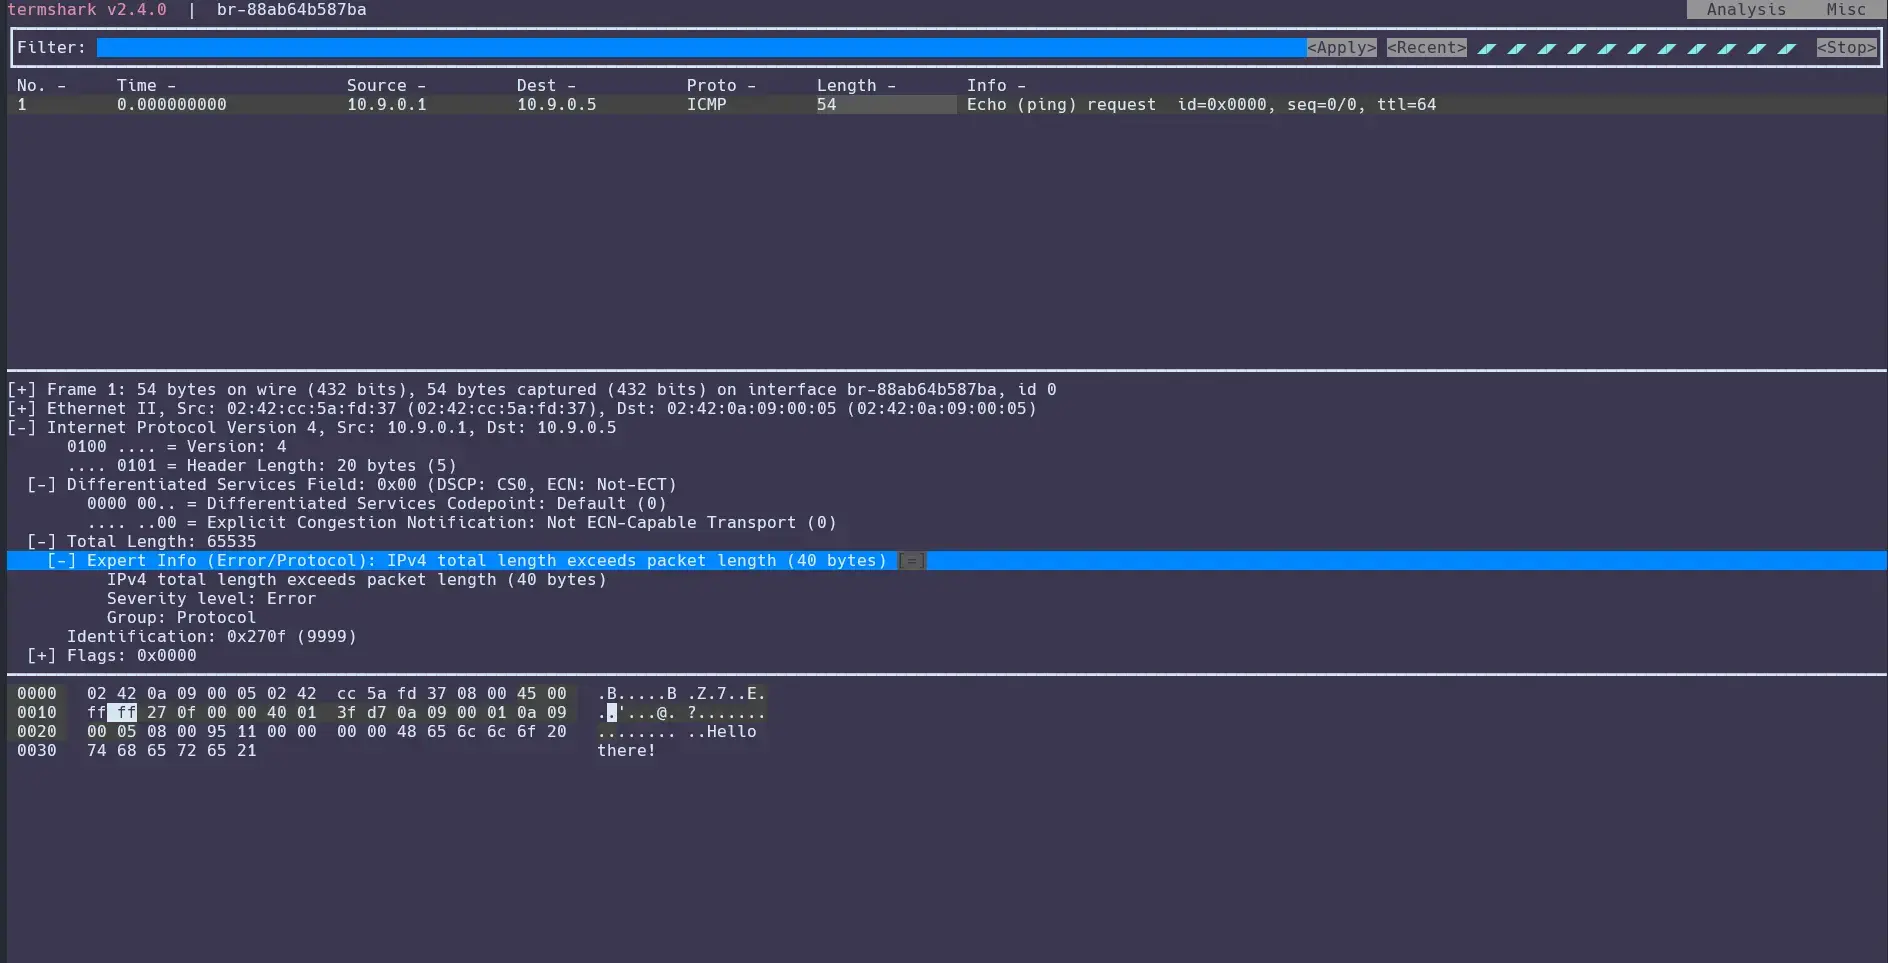
Task: Collapse the highlighted Expert Info node
Action: [61, 561]
